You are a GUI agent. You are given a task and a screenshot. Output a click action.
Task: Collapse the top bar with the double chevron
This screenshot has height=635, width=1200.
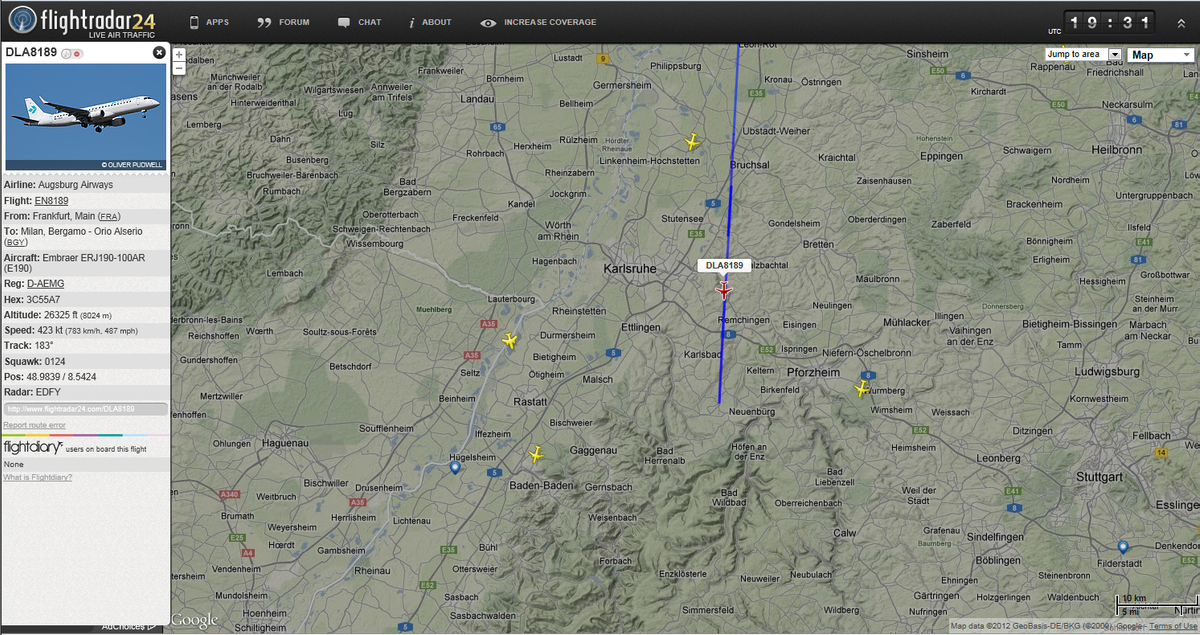(x=1180, y=23)
